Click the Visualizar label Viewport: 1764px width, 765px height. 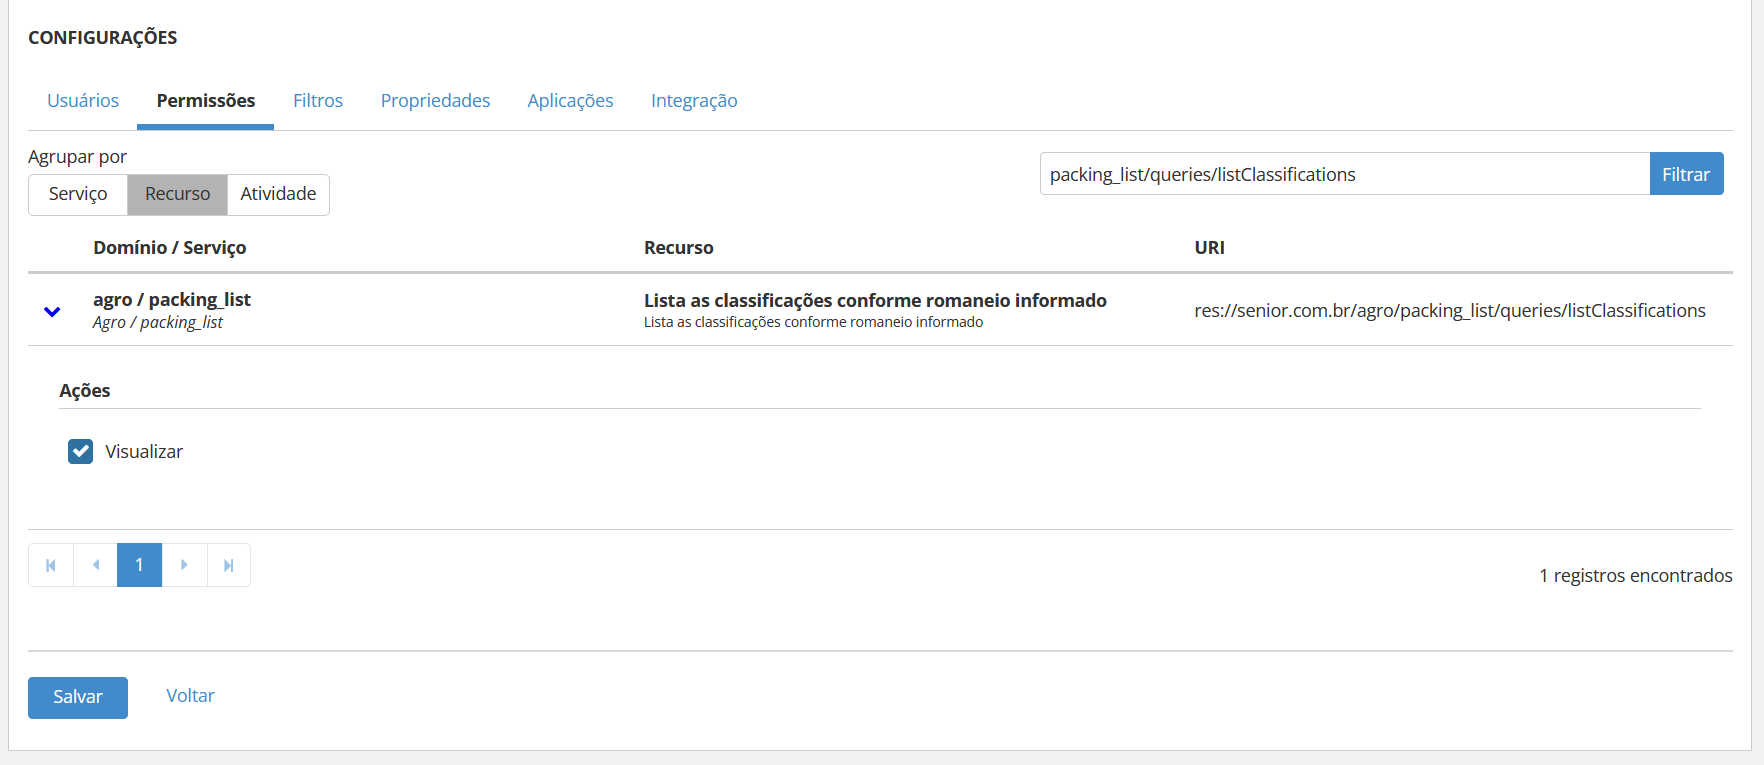tap(144, 452)
